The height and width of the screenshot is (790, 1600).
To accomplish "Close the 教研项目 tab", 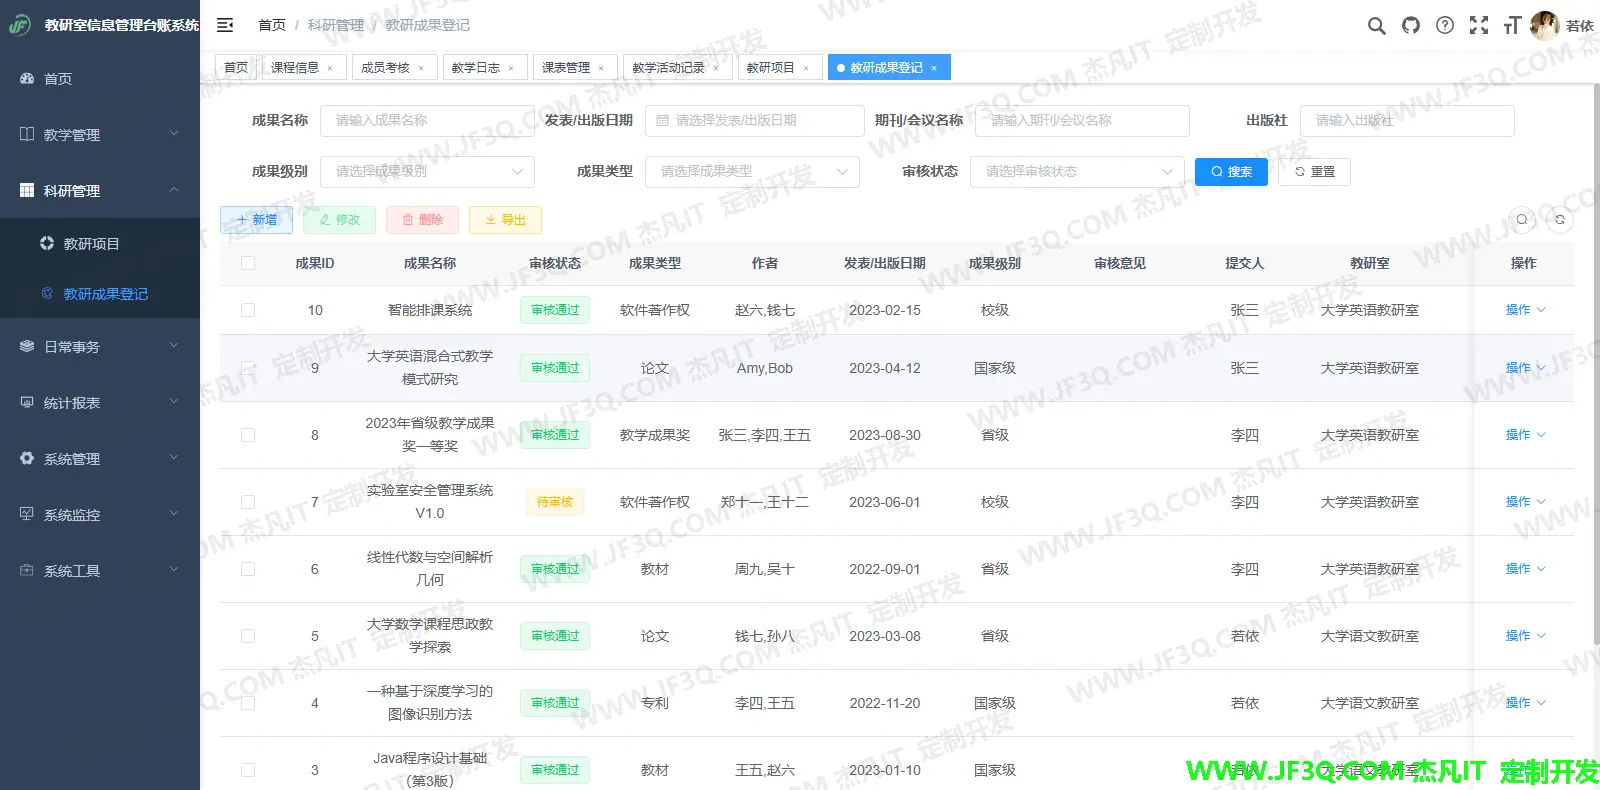I will pyautogui.click(x=806, y=68).
